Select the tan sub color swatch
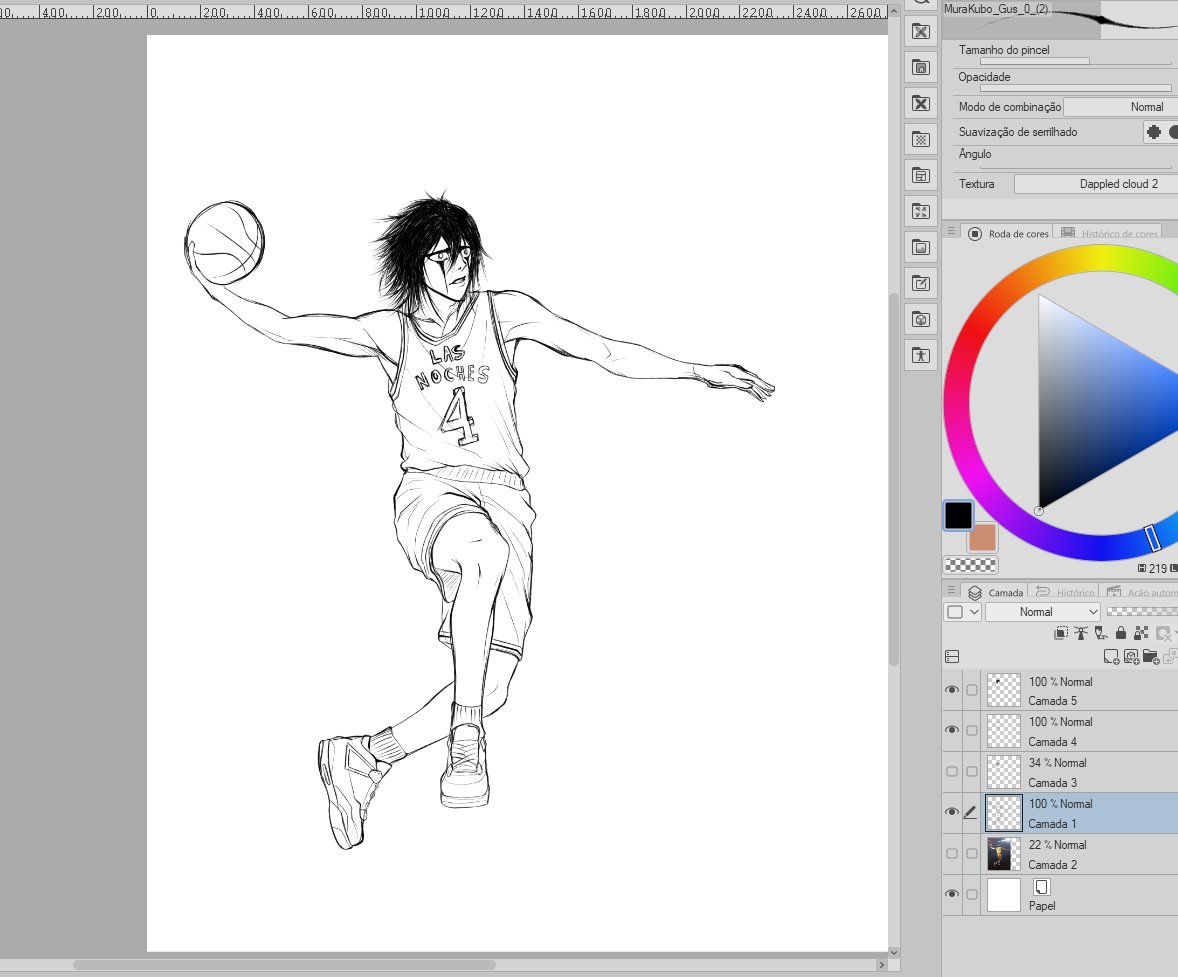This screenshot has width=1178, height=977. point(983,538)
